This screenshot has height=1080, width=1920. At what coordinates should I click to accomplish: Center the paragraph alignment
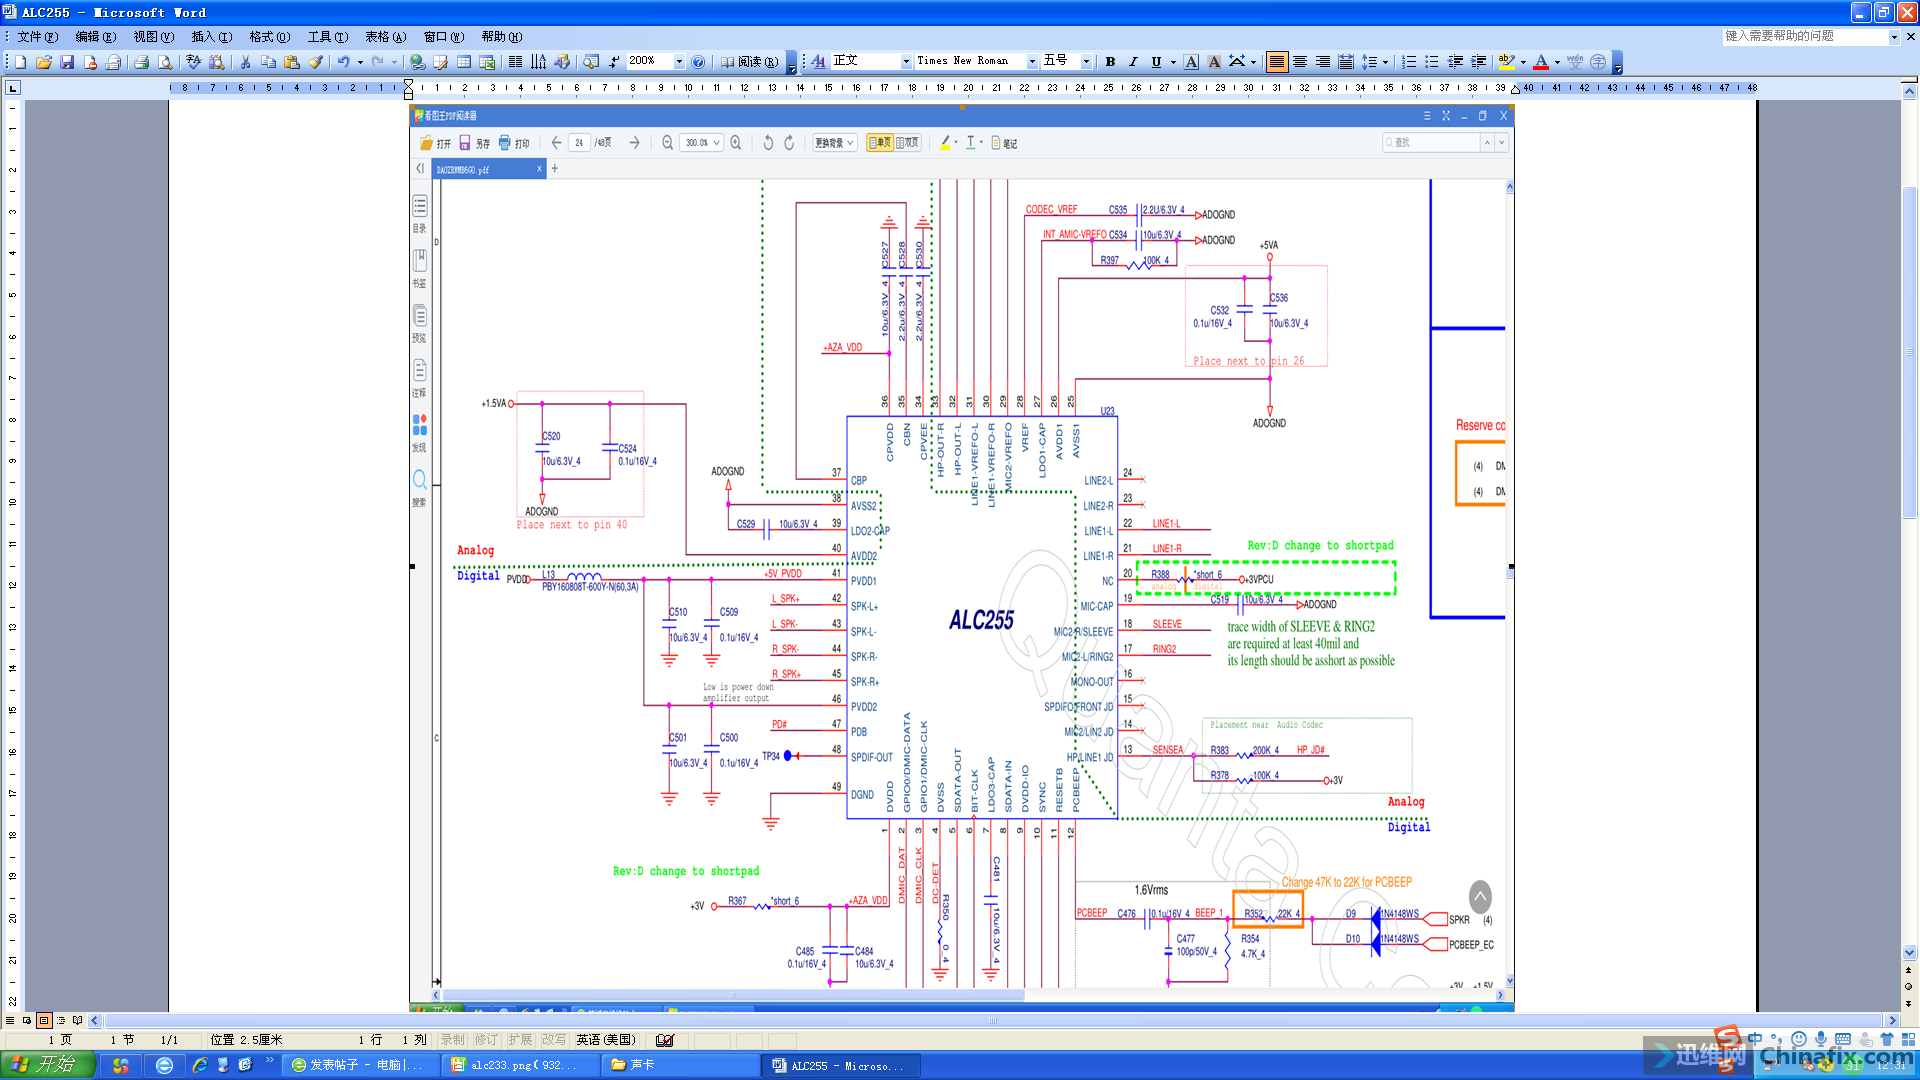(1300, 62)
